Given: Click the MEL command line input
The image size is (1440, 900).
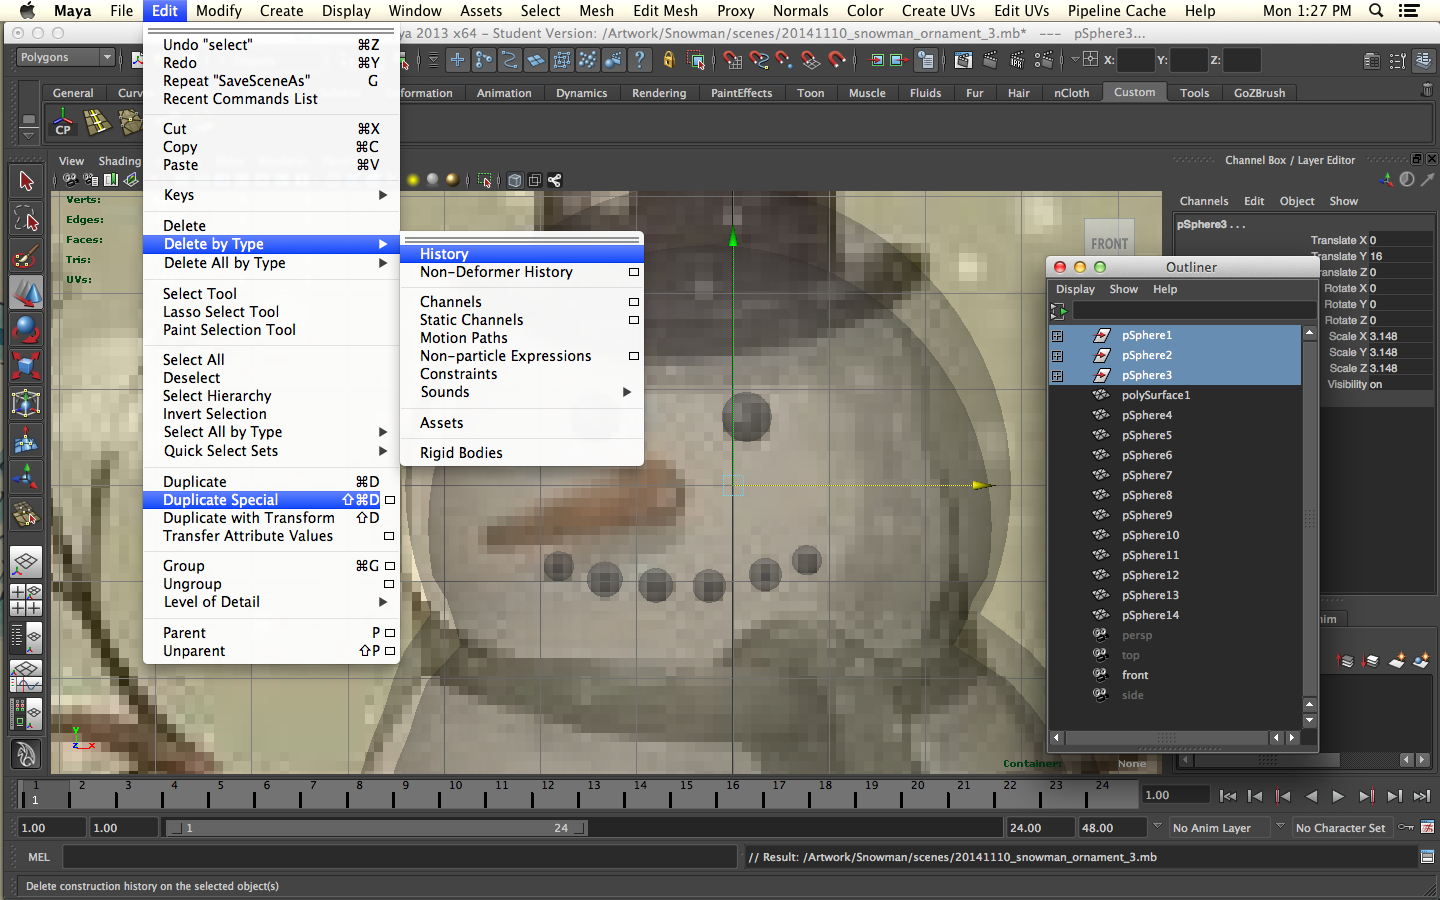Looking at the screenshot, I should pos(400,857).
